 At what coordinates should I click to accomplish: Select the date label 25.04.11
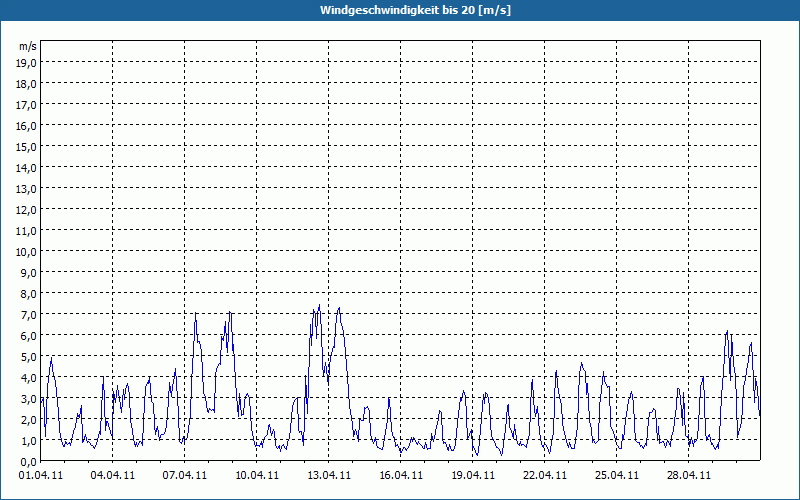(616, 475)
